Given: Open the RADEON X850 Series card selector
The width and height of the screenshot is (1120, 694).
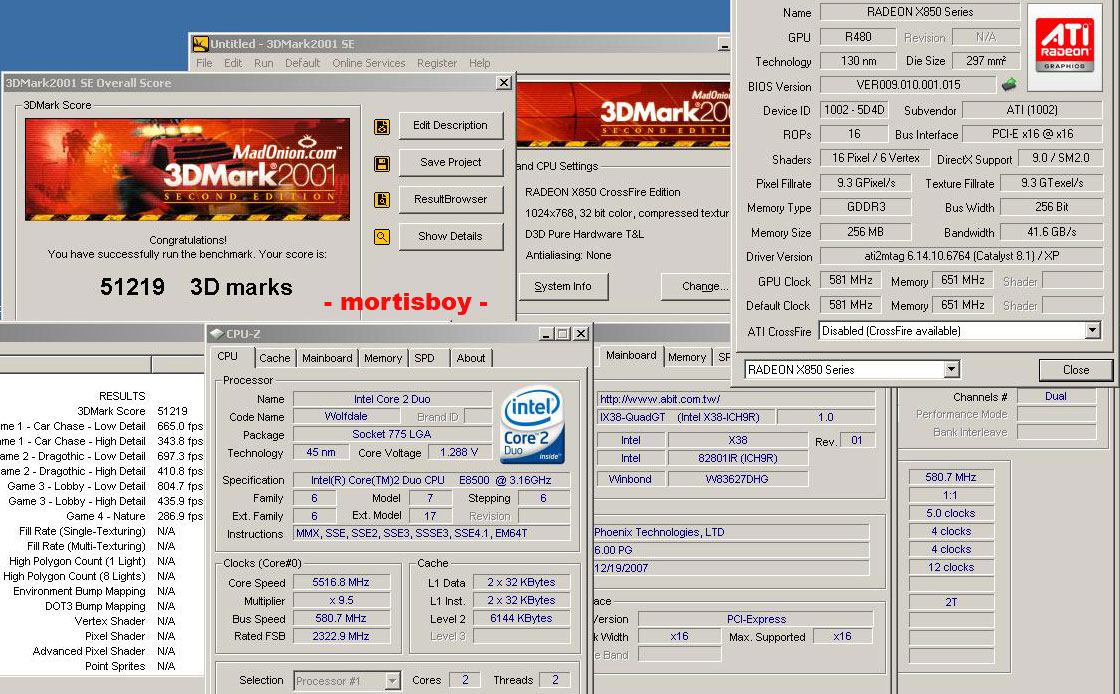Looking at the screenshot, I should [951, 369].
